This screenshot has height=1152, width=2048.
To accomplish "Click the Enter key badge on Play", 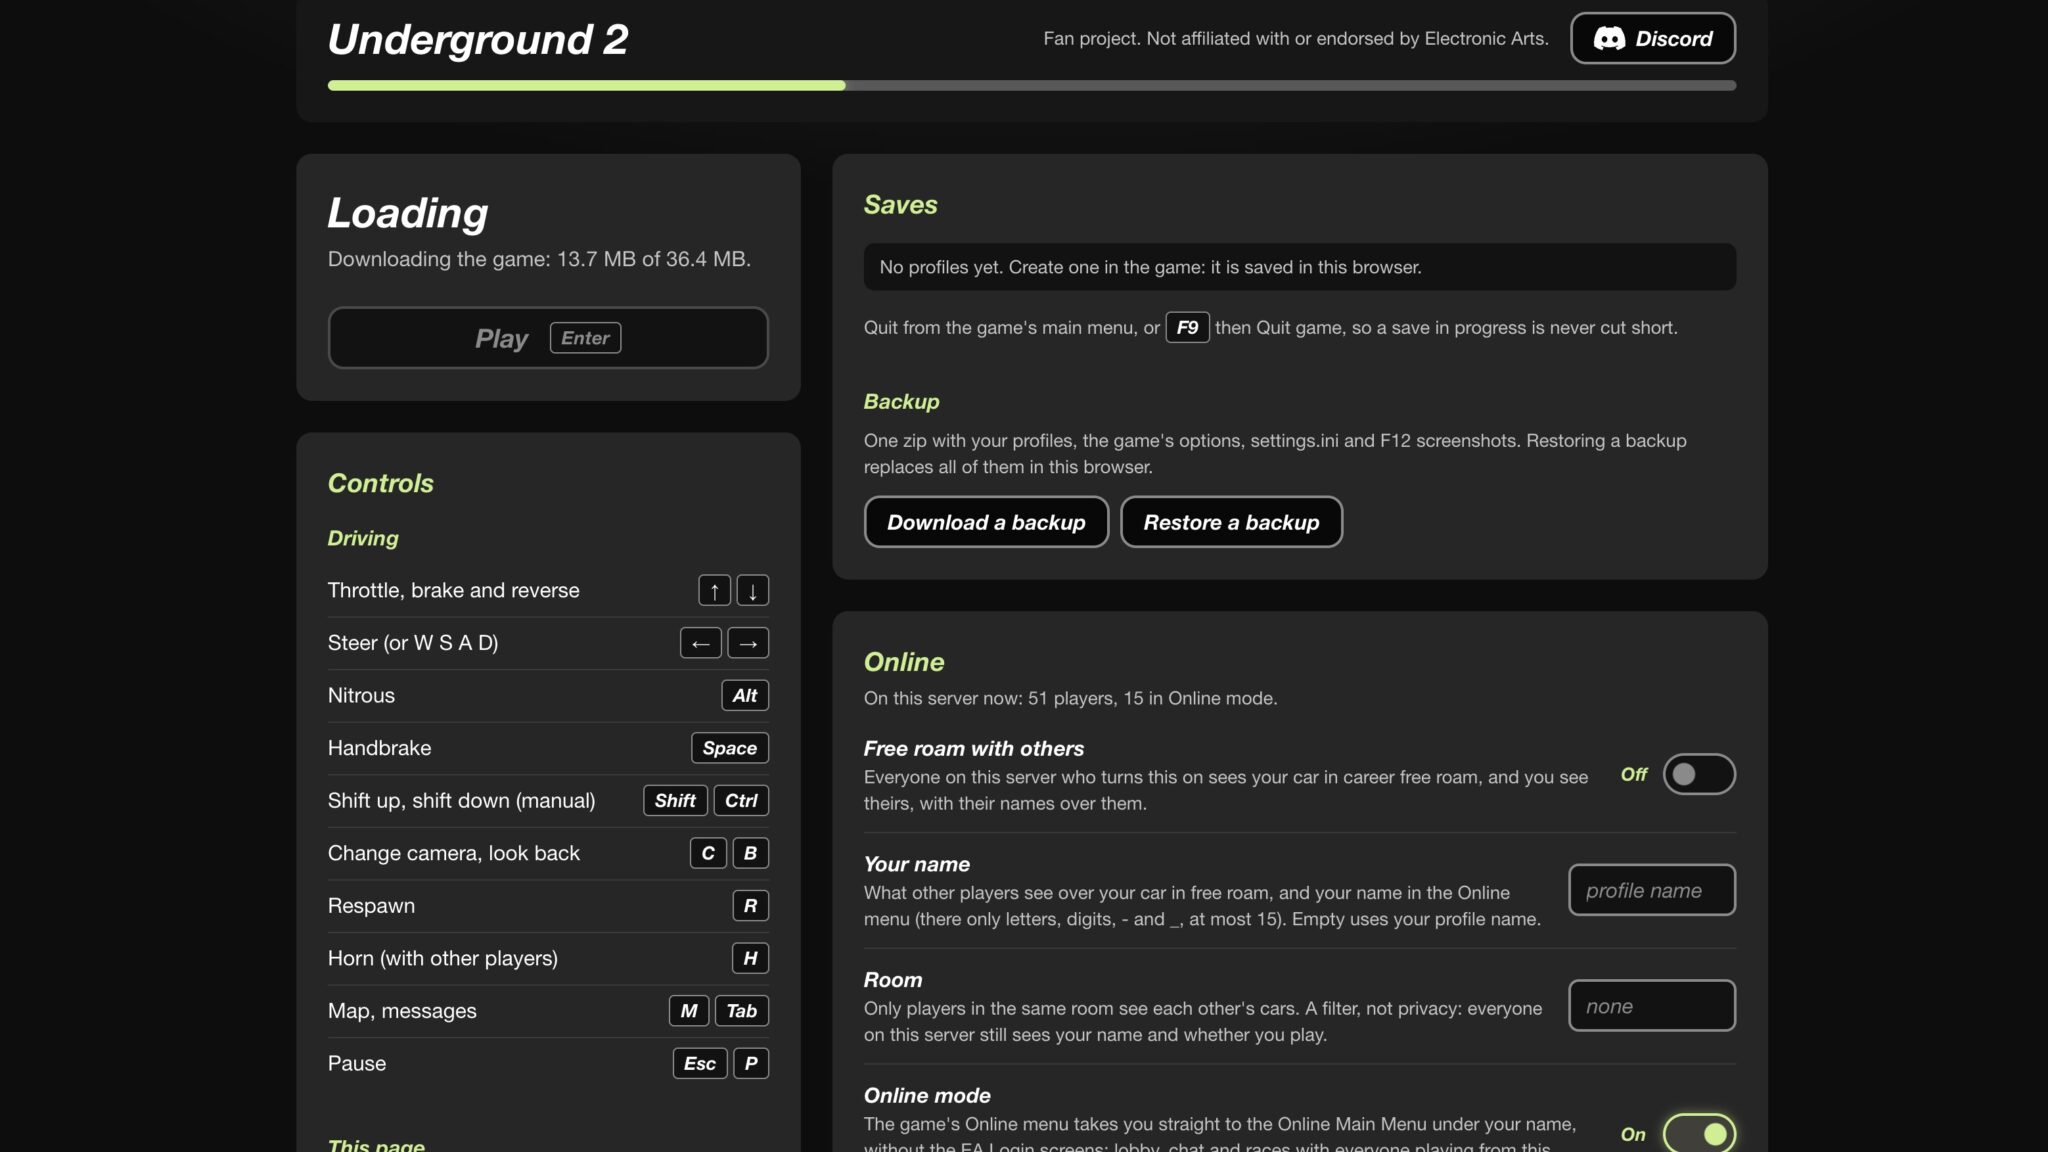I will coord(585,338).
